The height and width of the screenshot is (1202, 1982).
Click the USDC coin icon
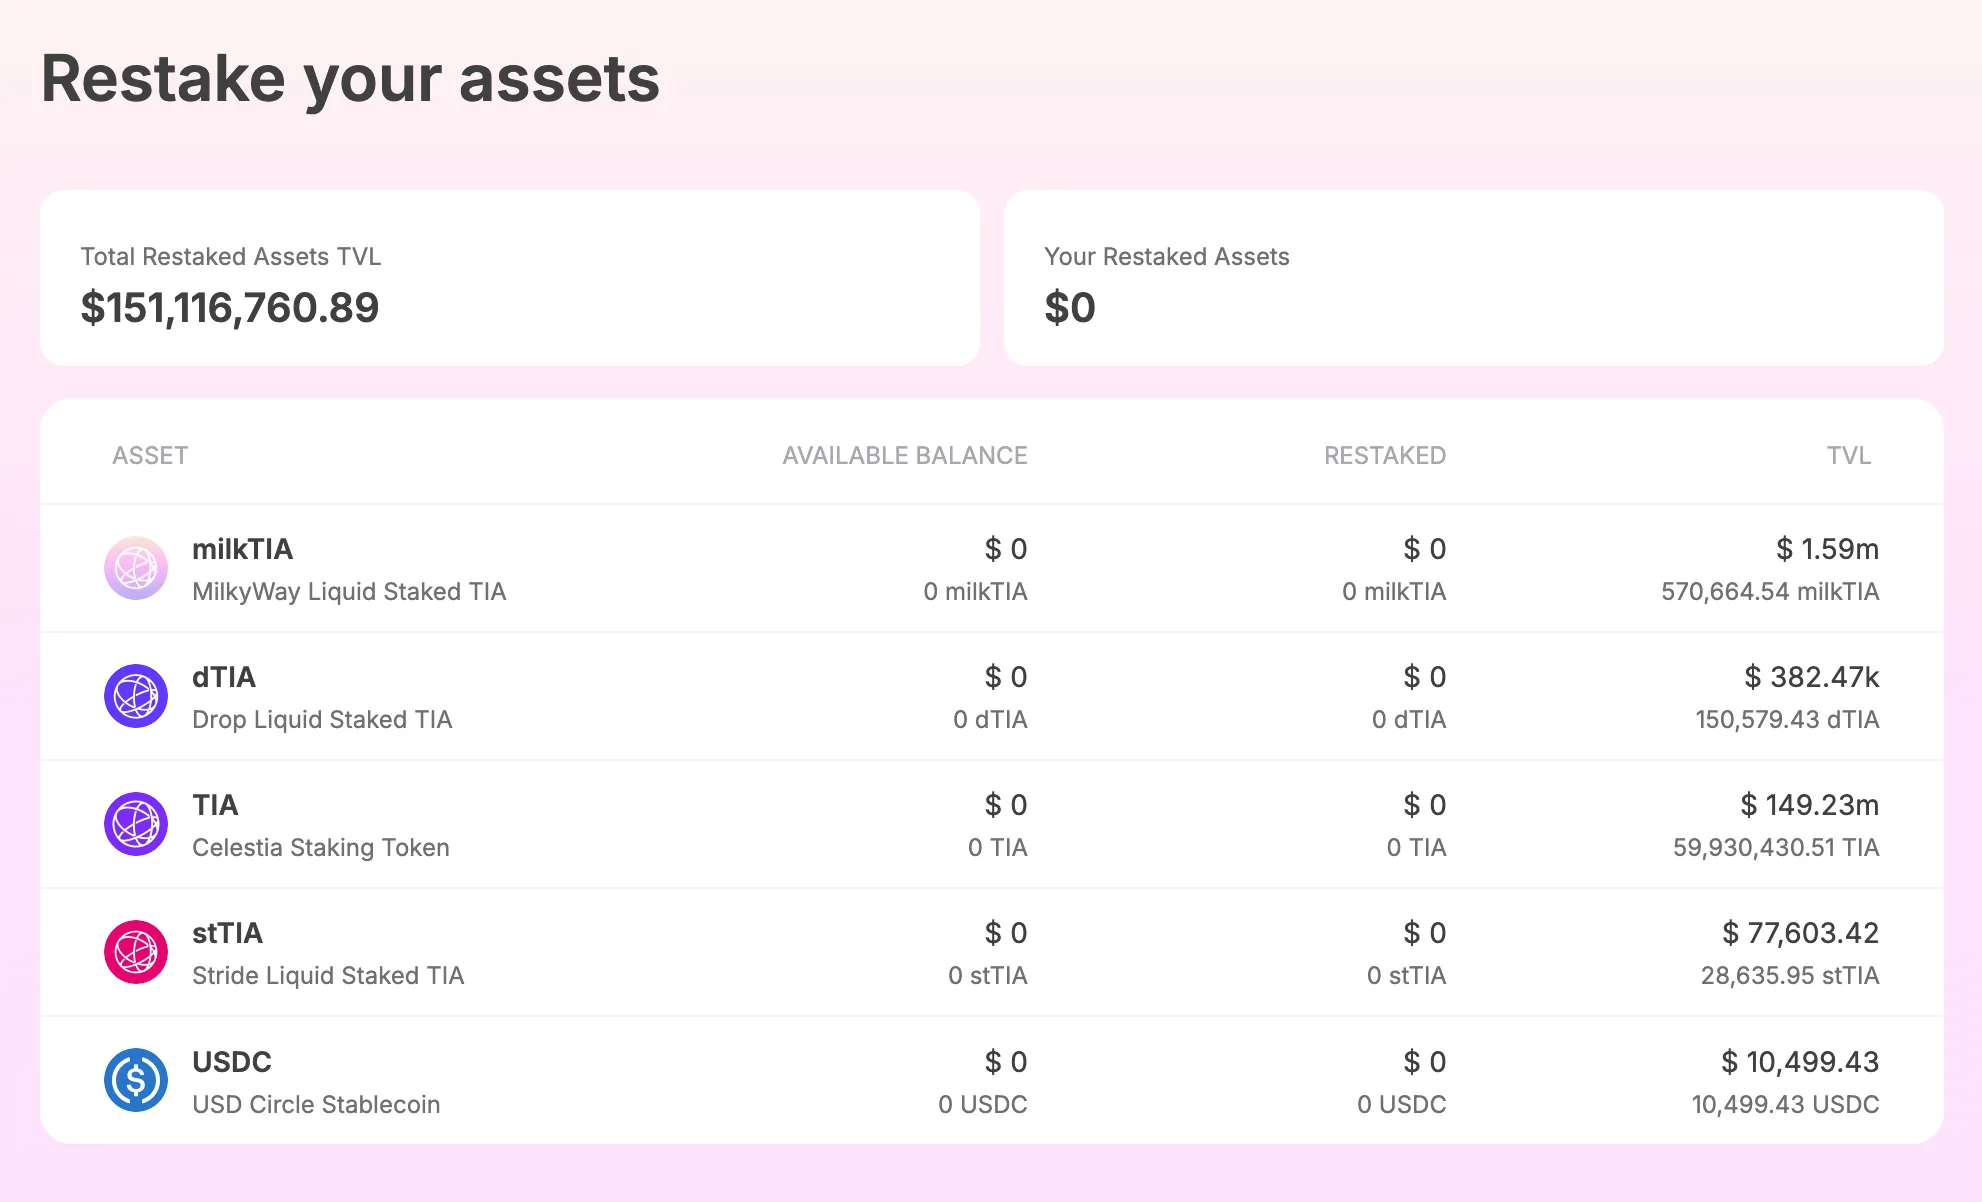[136, 1080]
